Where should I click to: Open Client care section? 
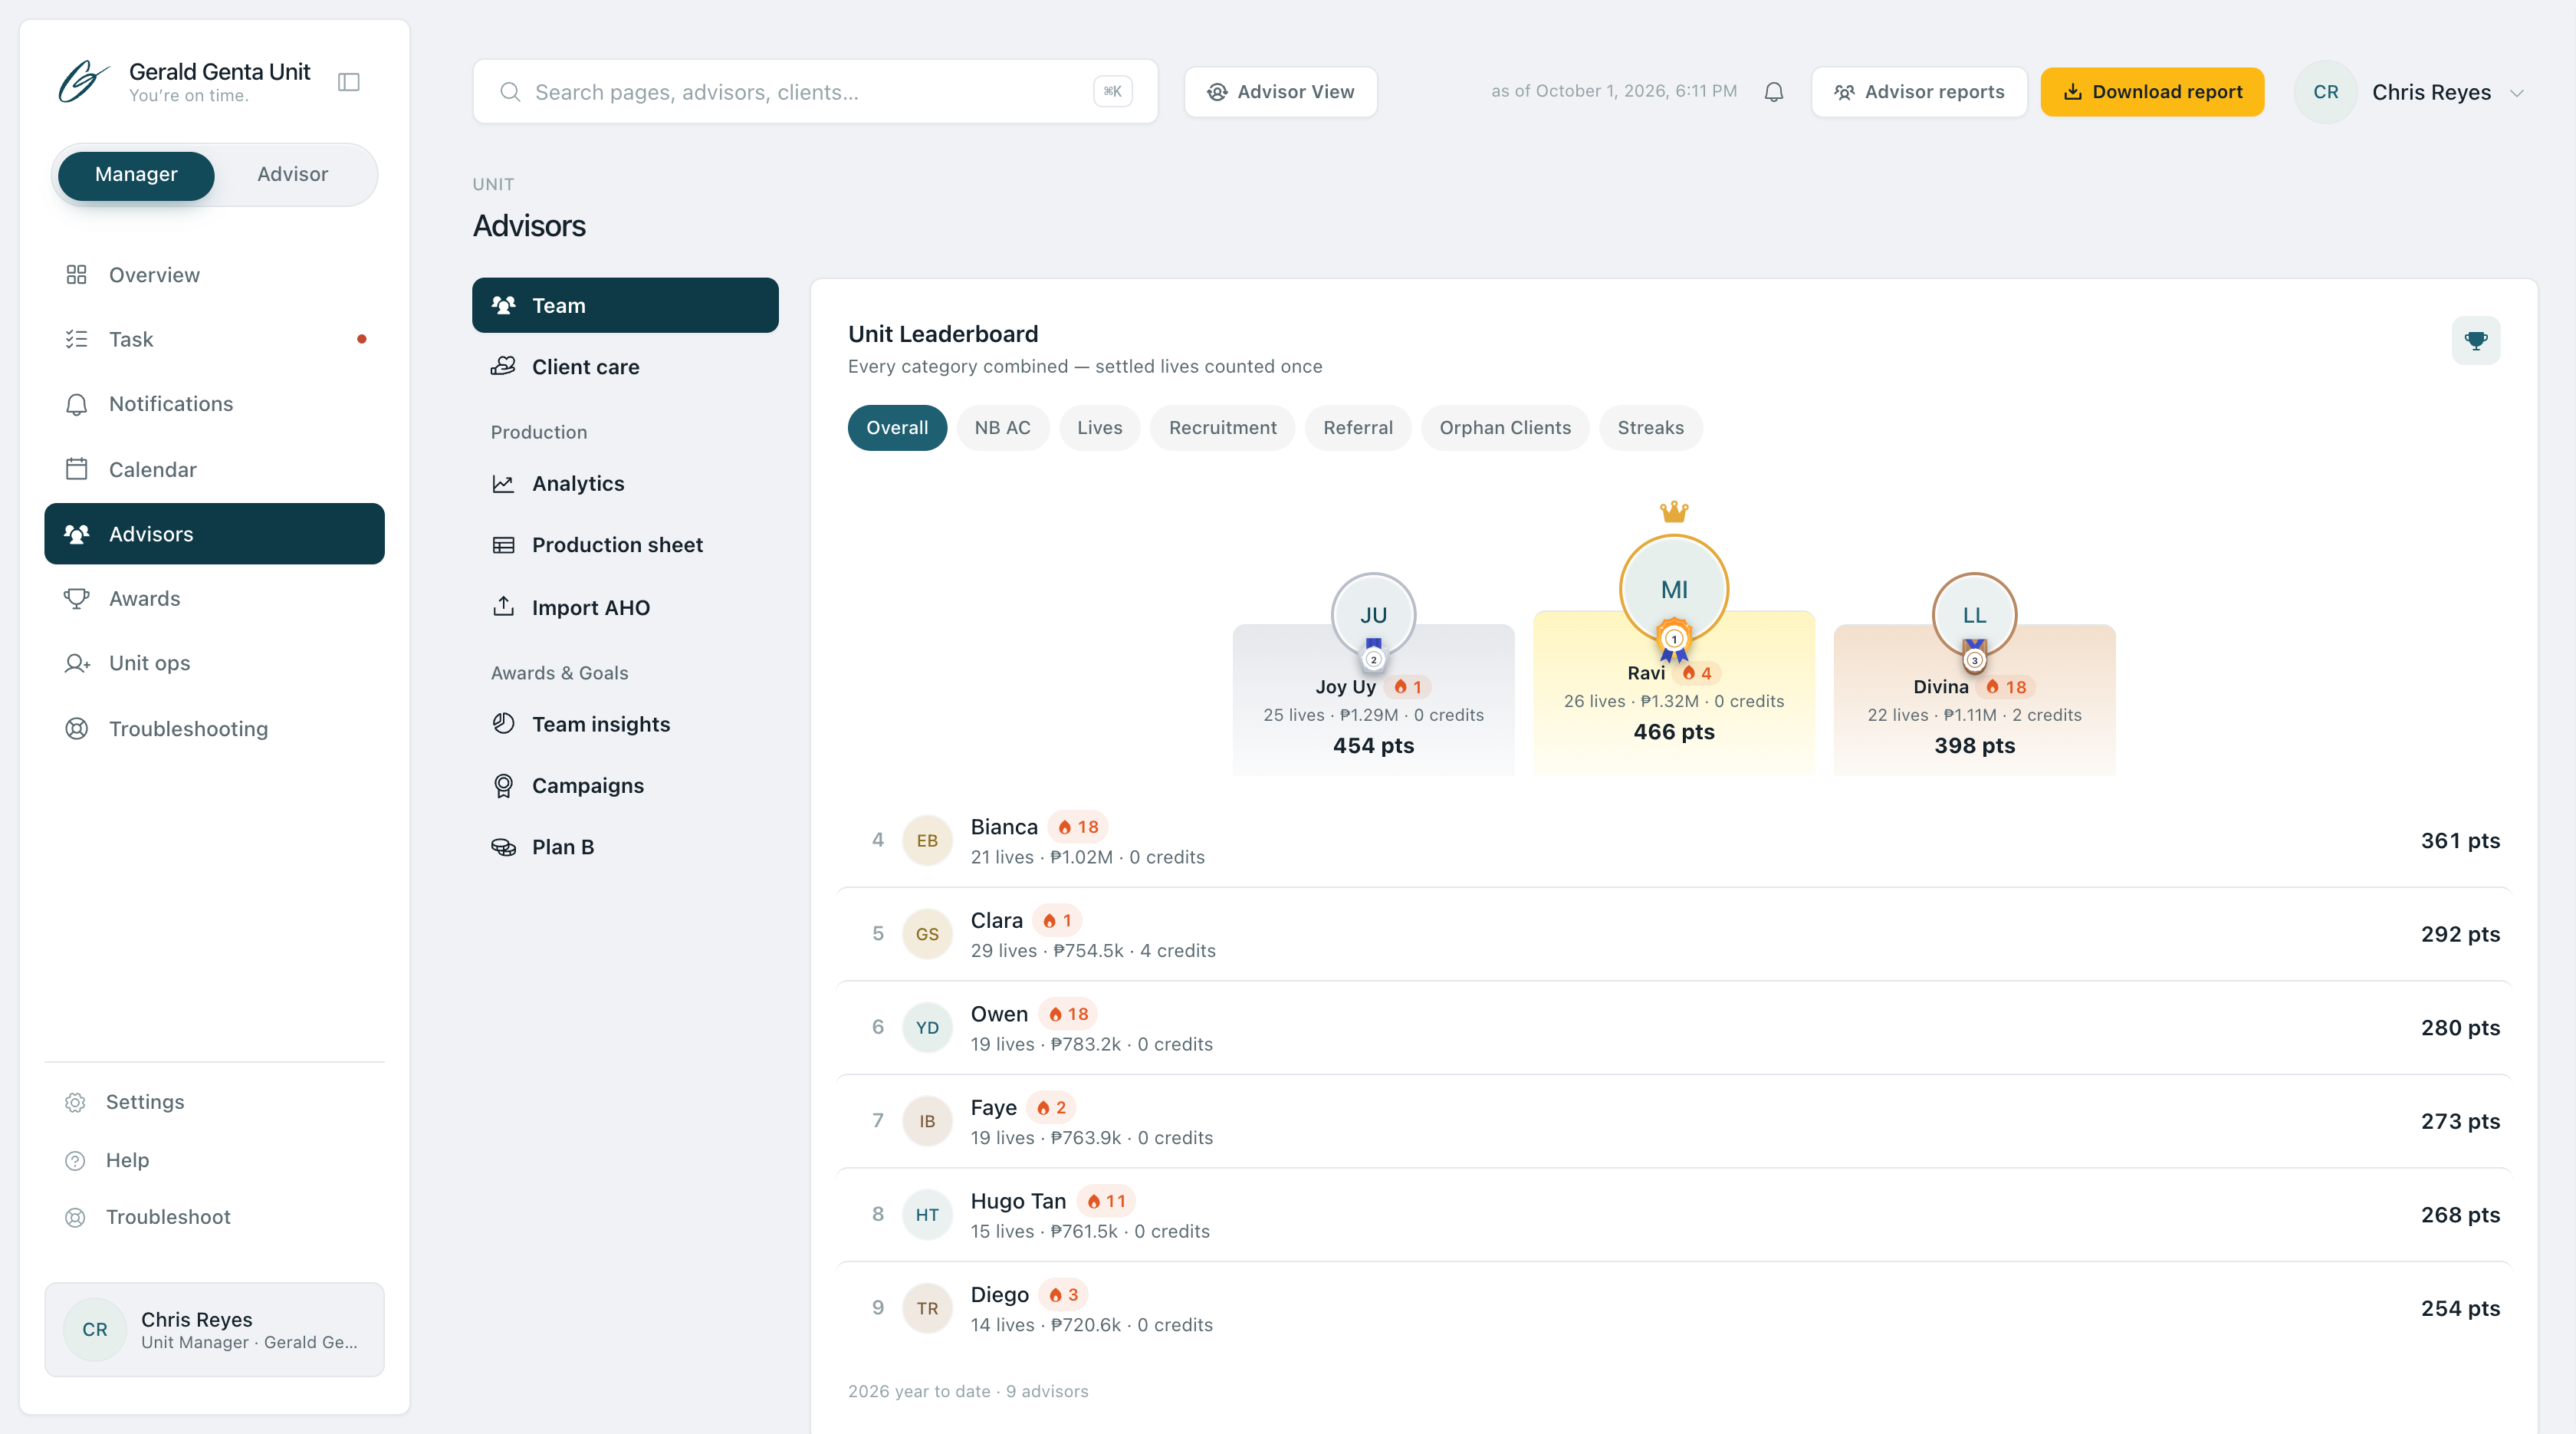(x=625, y=367)
